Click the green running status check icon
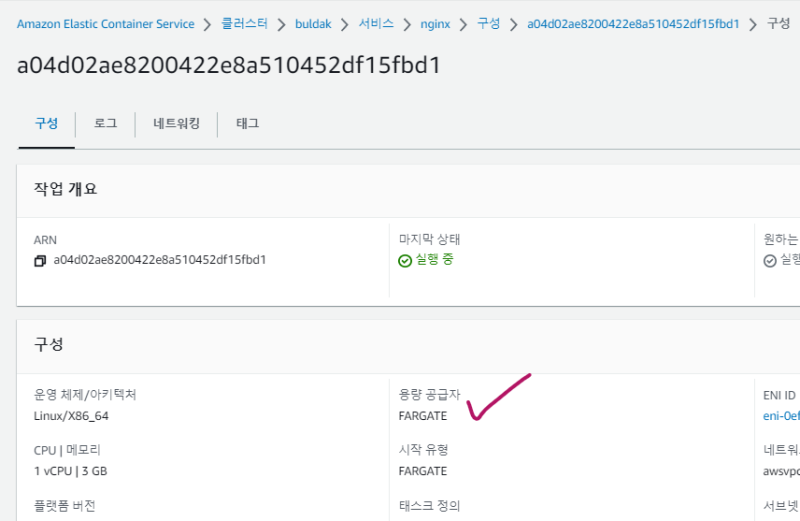Screen dimensions: 800x521 (x=405, y=261)
